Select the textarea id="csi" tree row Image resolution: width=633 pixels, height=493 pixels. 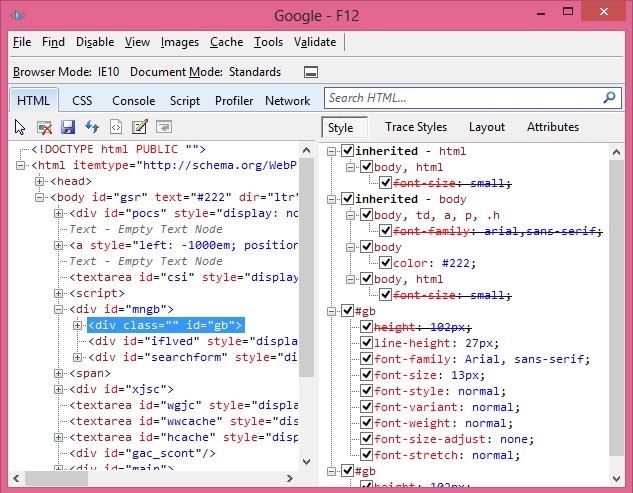point(183,277)
